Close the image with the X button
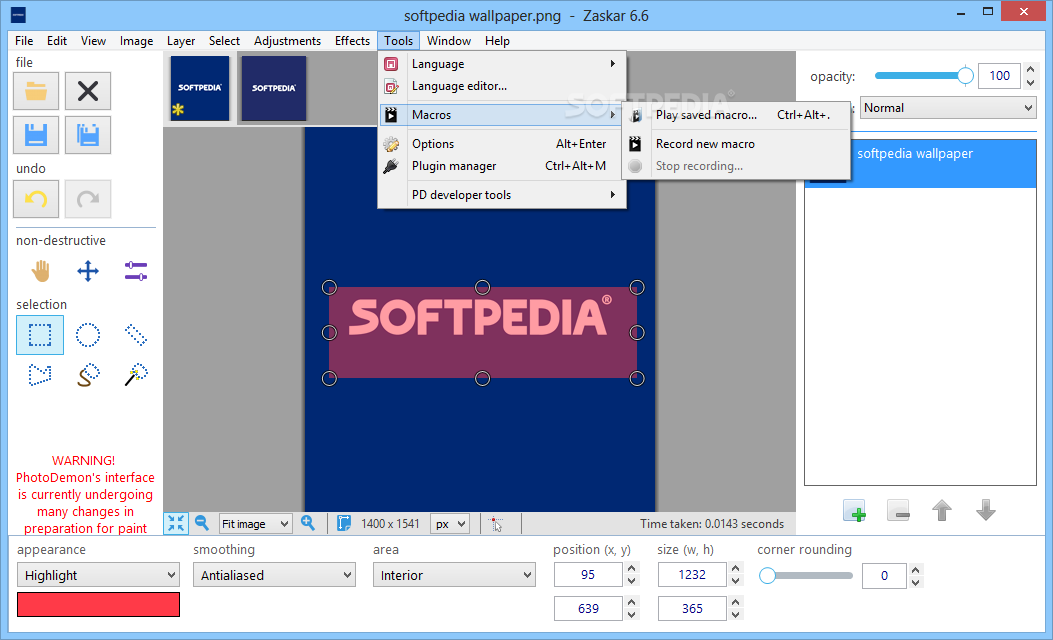The image size is (1053, 640). click(x=88, y=91)
